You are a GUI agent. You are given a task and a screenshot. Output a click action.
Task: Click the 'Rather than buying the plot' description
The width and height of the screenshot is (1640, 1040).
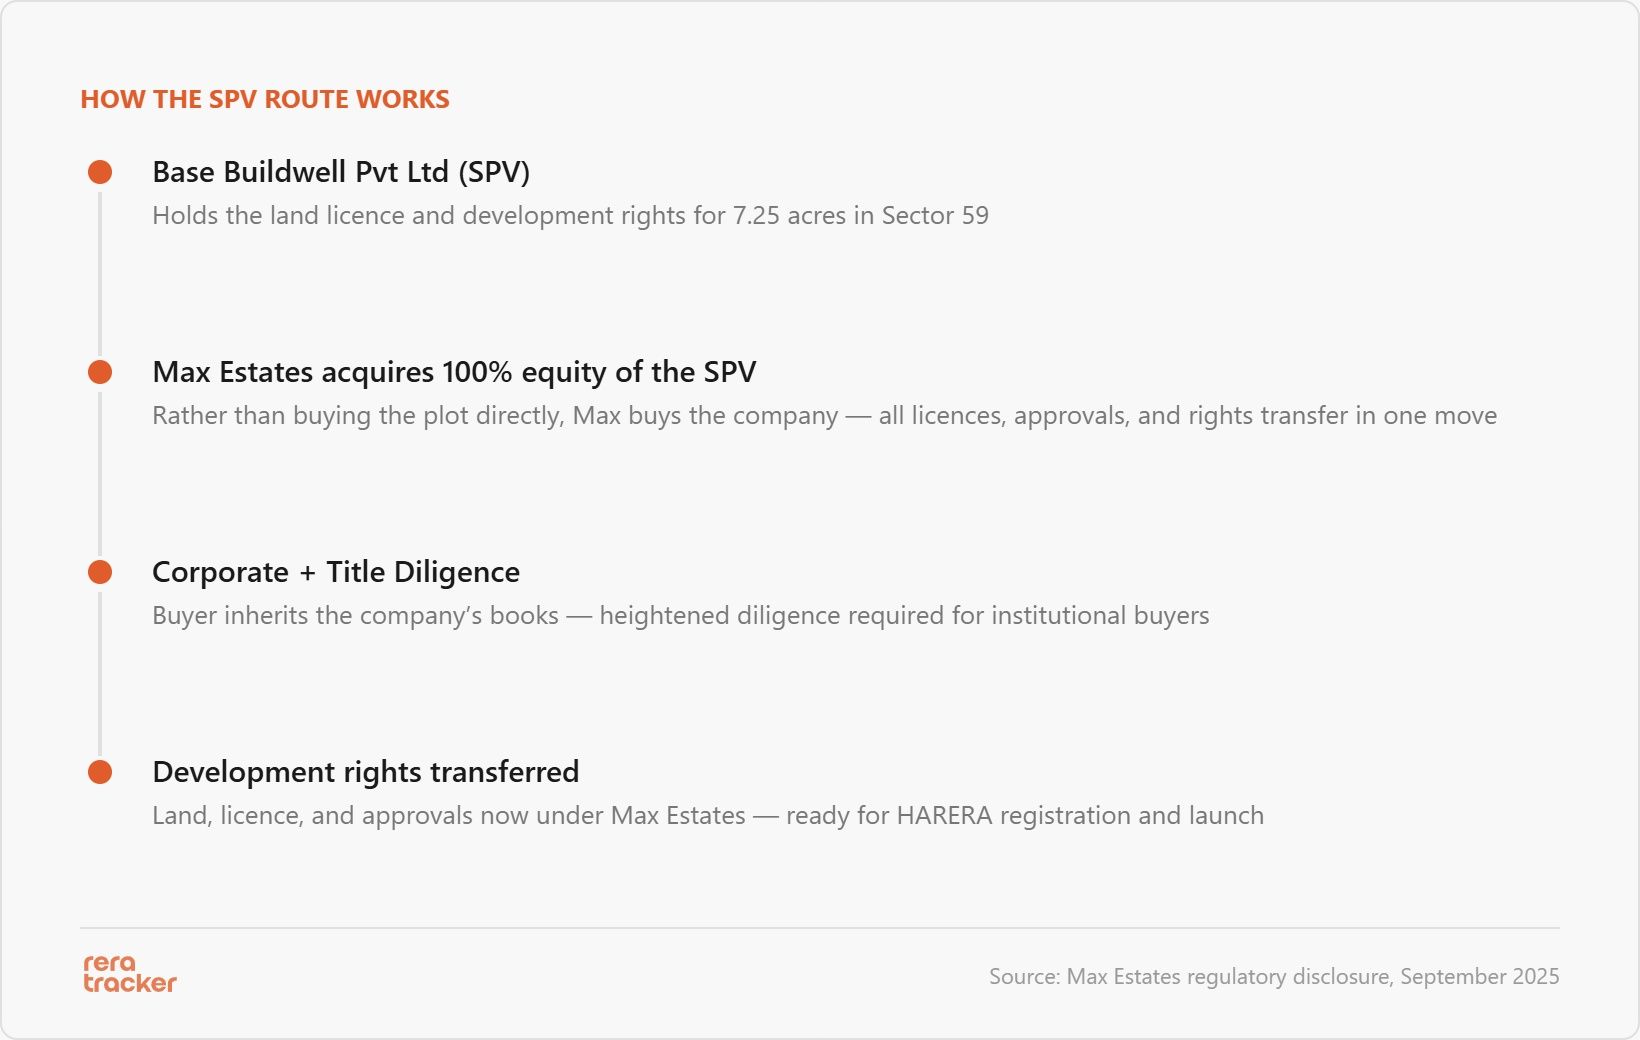[x=825, y=415]
